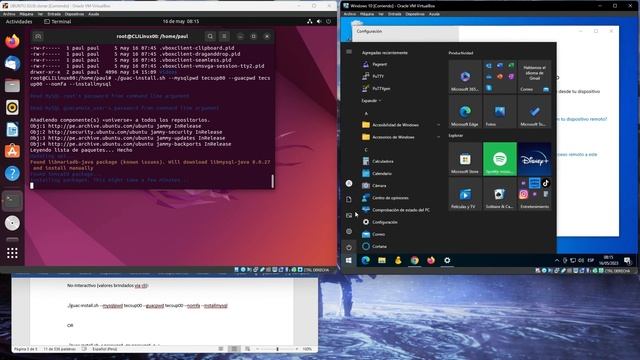The width and height of the screenshot is (640, 360).
Task: Open Comprobación de estado del PC
Action: point(400,210)
